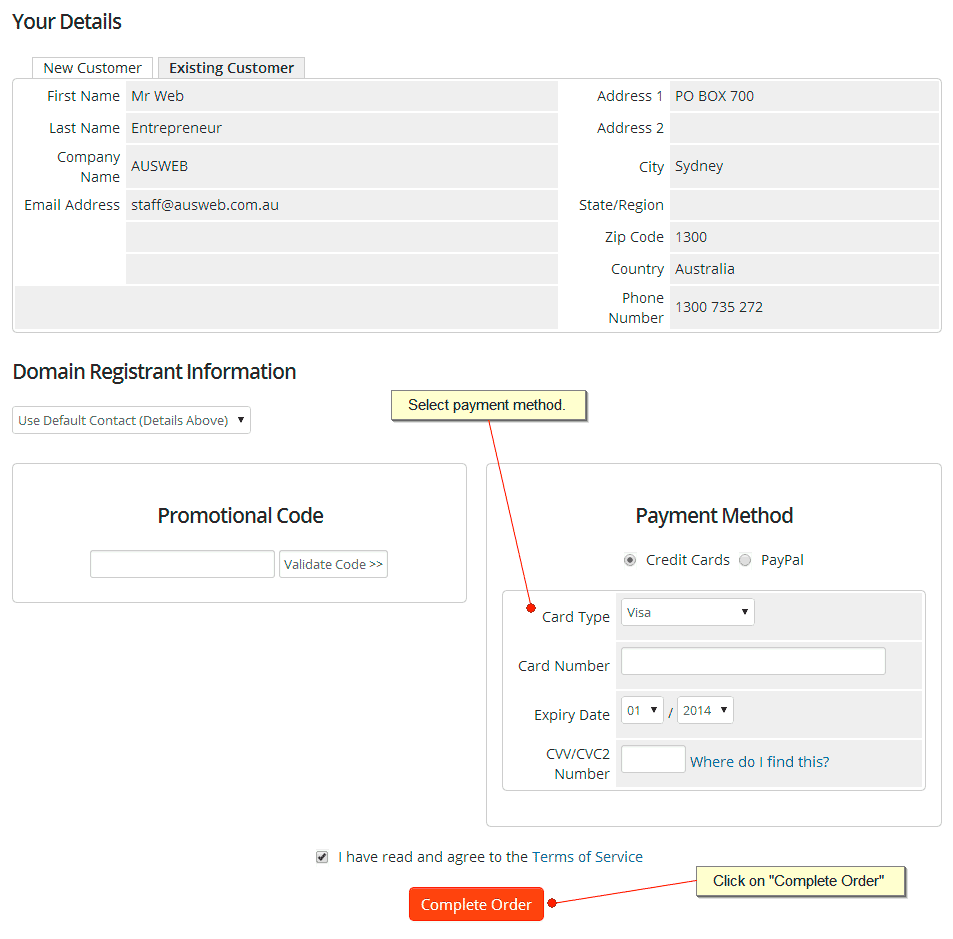Viewport: 953px width, 939px height.
Task: Click the Expiry Date label
Action: [x=572, y=715]
